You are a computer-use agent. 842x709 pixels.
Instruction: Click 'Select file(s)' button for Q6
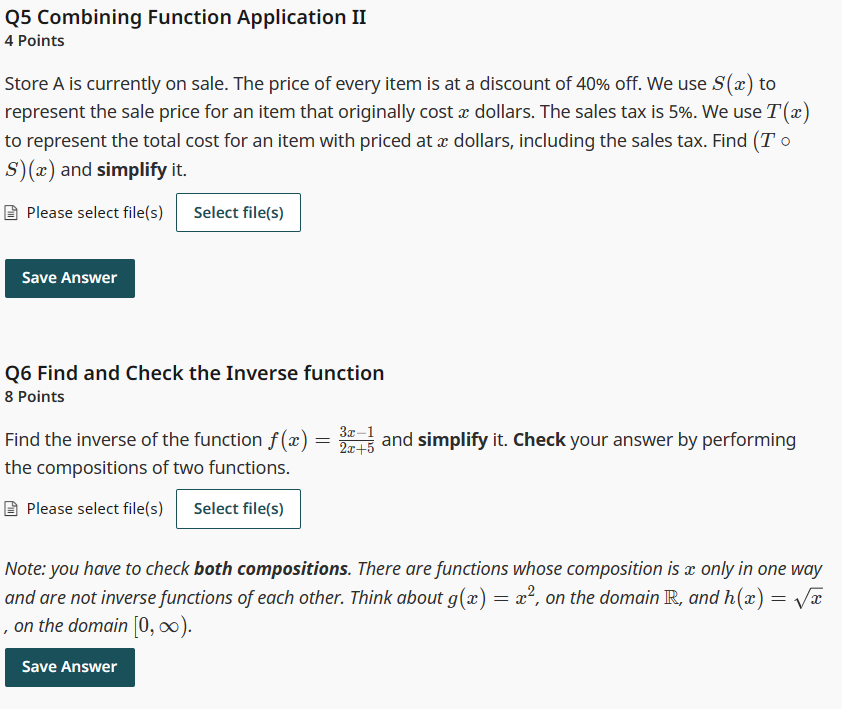coord(238,509)
